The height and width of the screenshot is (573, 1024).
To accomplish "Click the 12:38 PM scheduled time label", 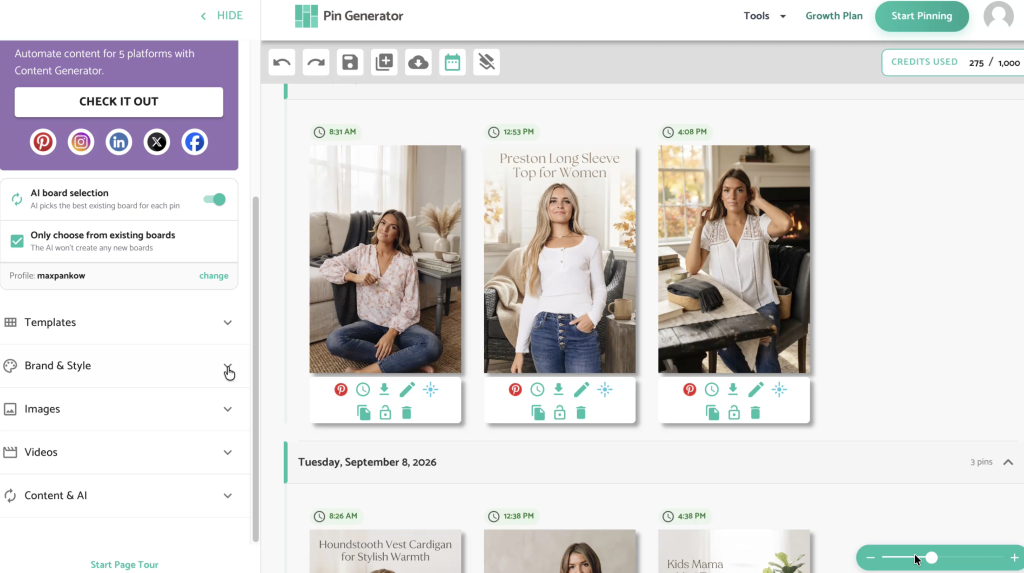I will pos(511,516).
